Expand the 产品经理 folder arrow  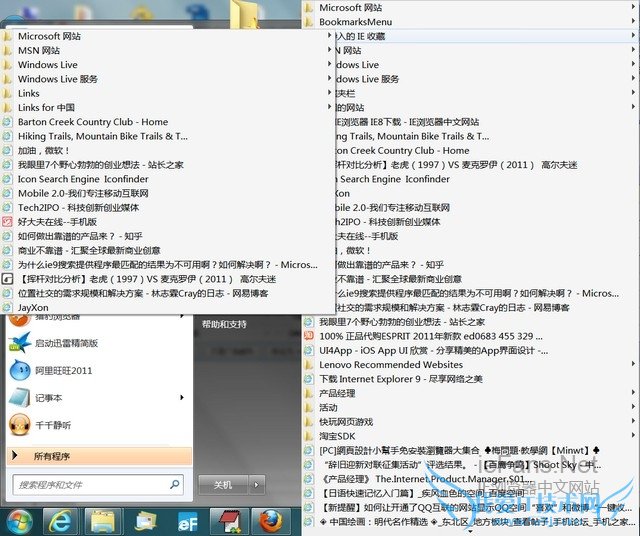click(633, 393)
